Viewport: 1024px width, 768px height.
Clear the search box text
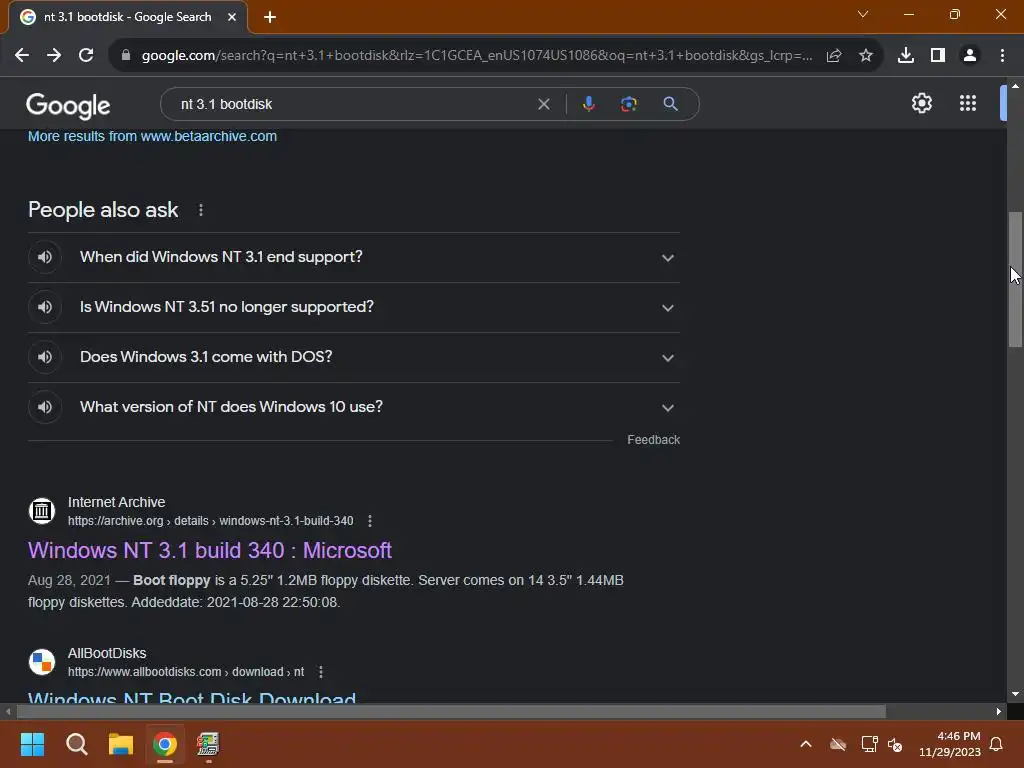click(x=543, y=104)
